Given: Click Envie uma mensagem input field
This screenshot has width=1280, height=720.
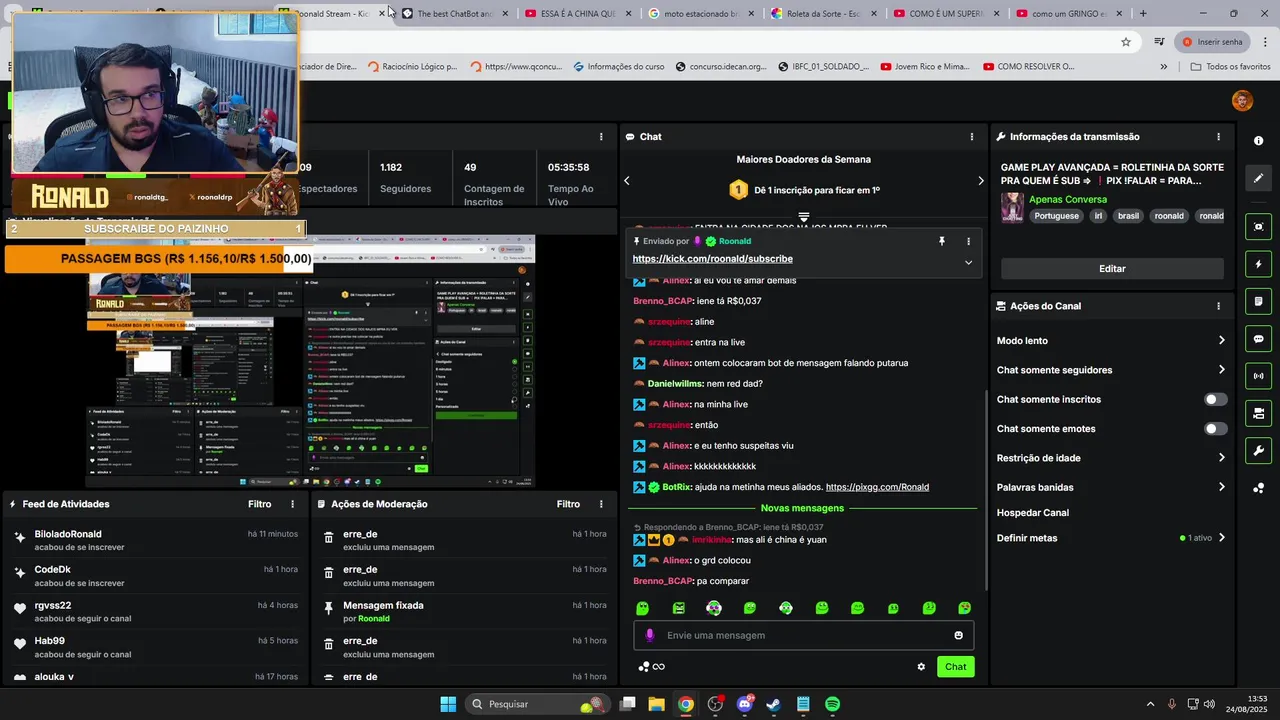Looking at the screenshot, I should (x=804, y=635).
